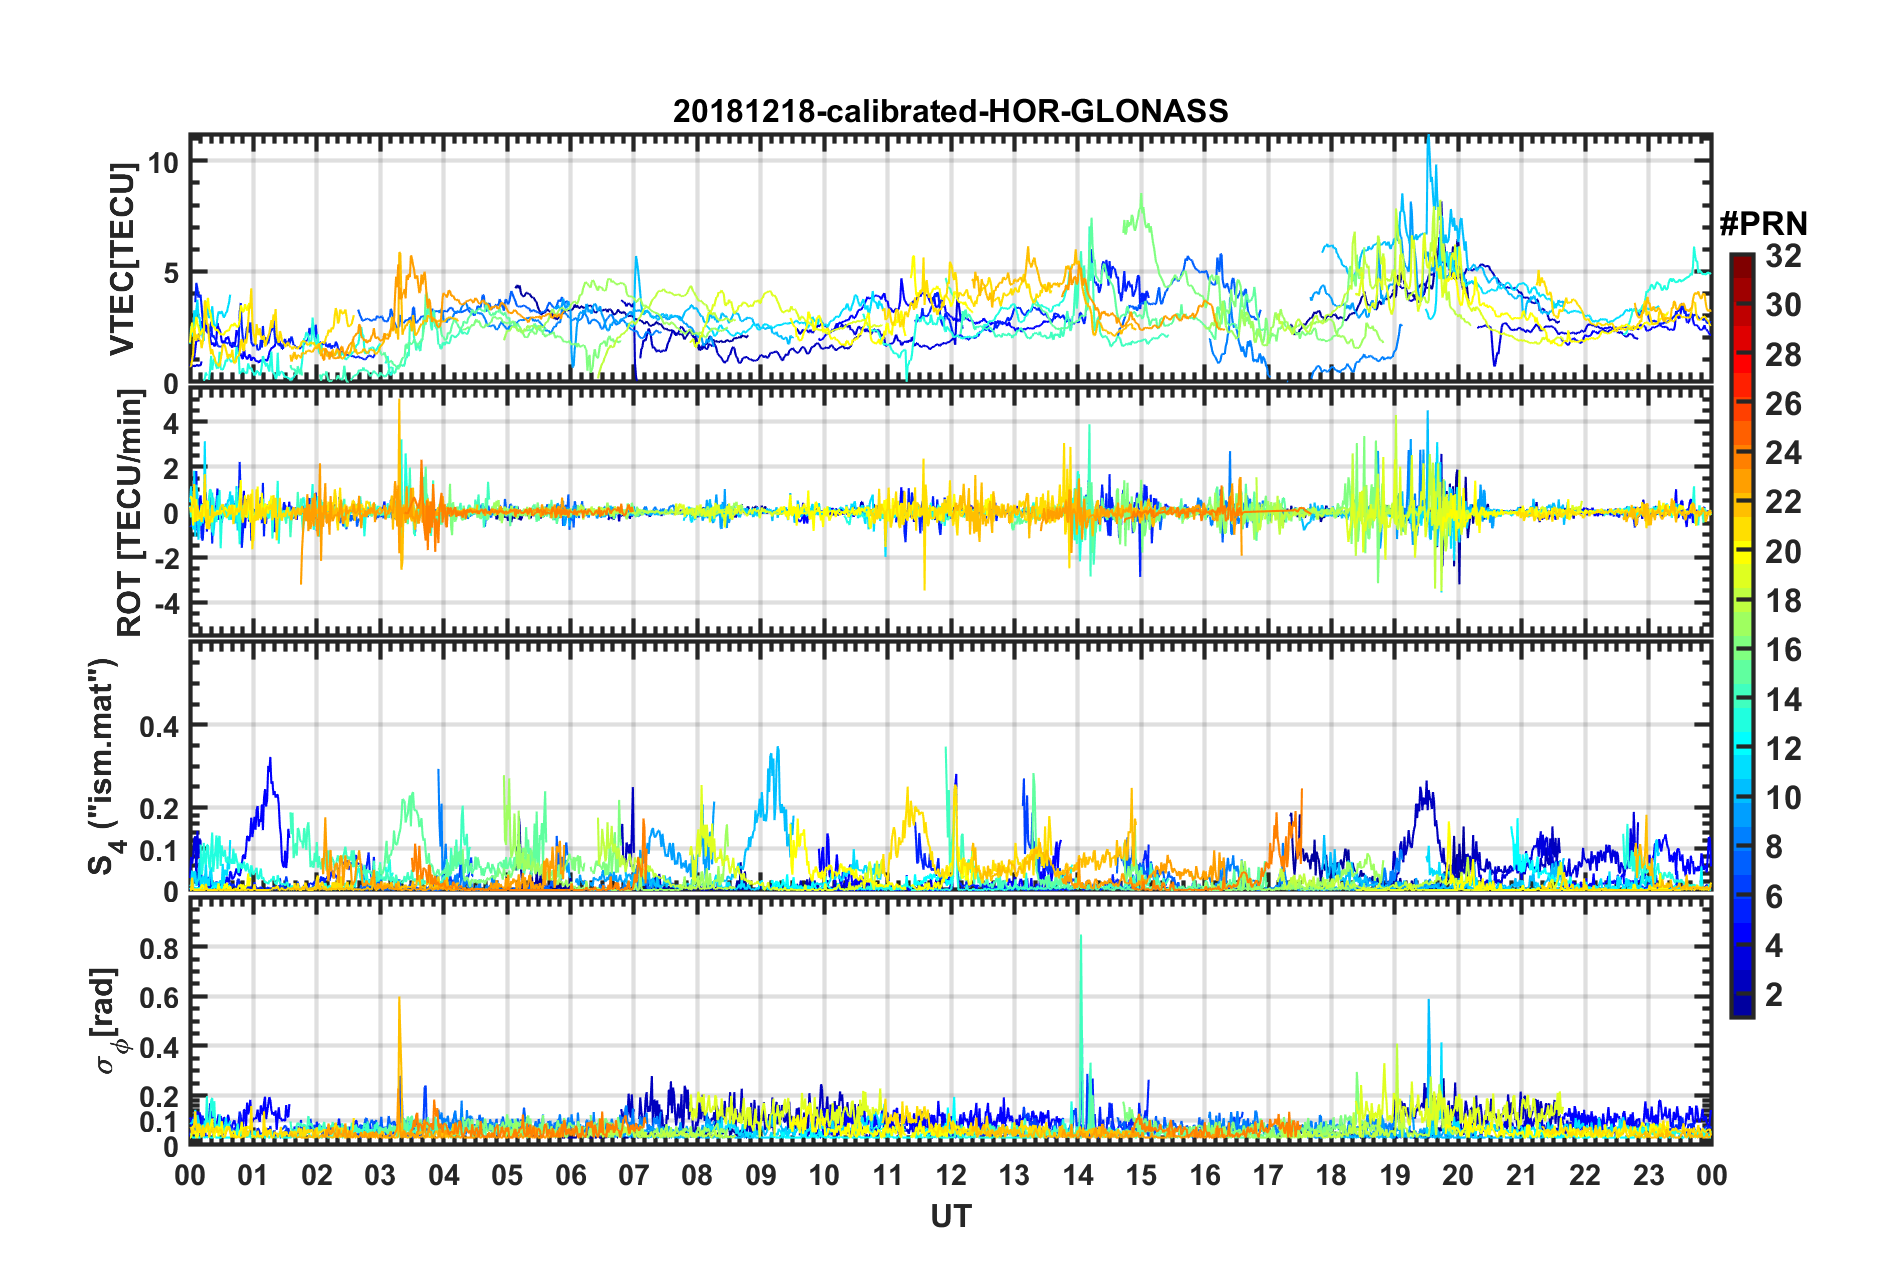Image resolution: width=1902 pixels, height=1272 pixels.
Task: Click x-axis tick label 18
Action: pos(1331,1174)
